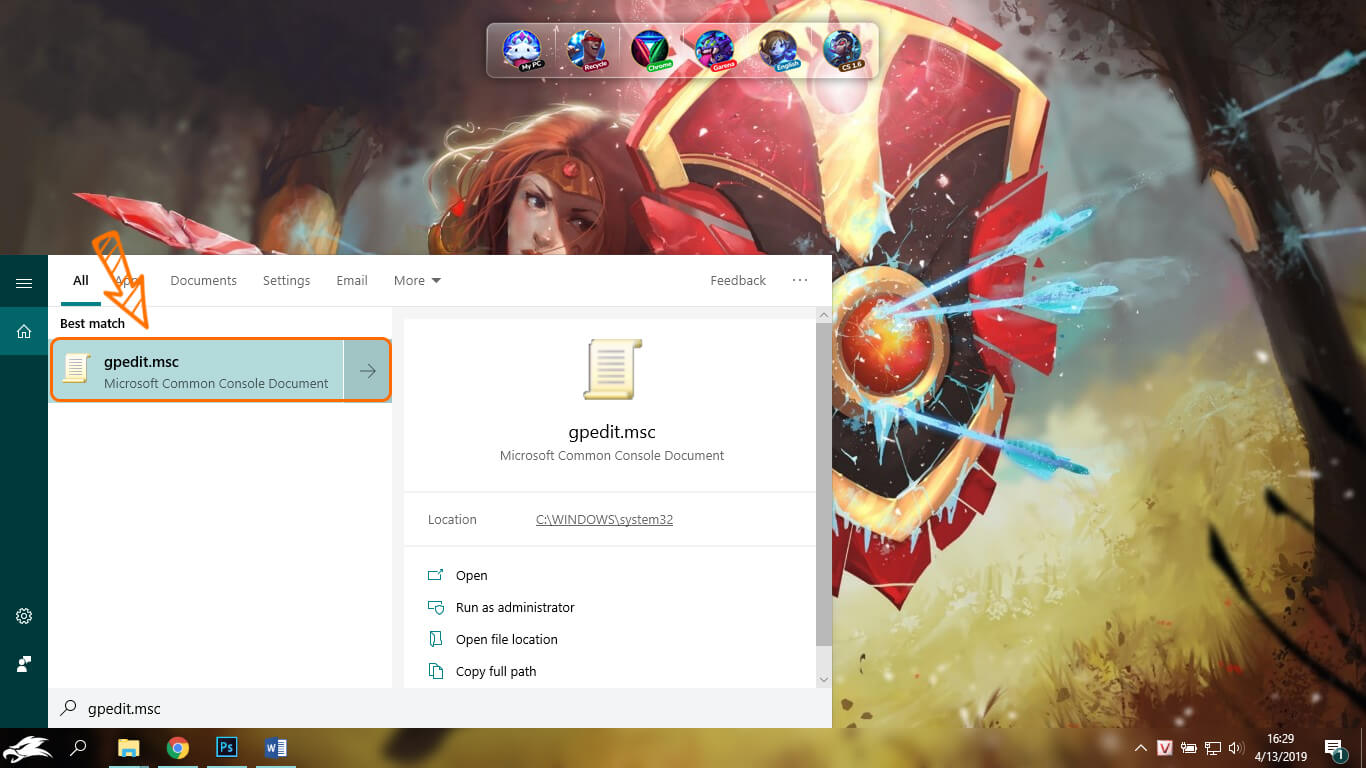Image resolution: width=1366 pixels, height=768 pixels.
Task: Open the Recycle dock icon
Action: coord(586,50)
